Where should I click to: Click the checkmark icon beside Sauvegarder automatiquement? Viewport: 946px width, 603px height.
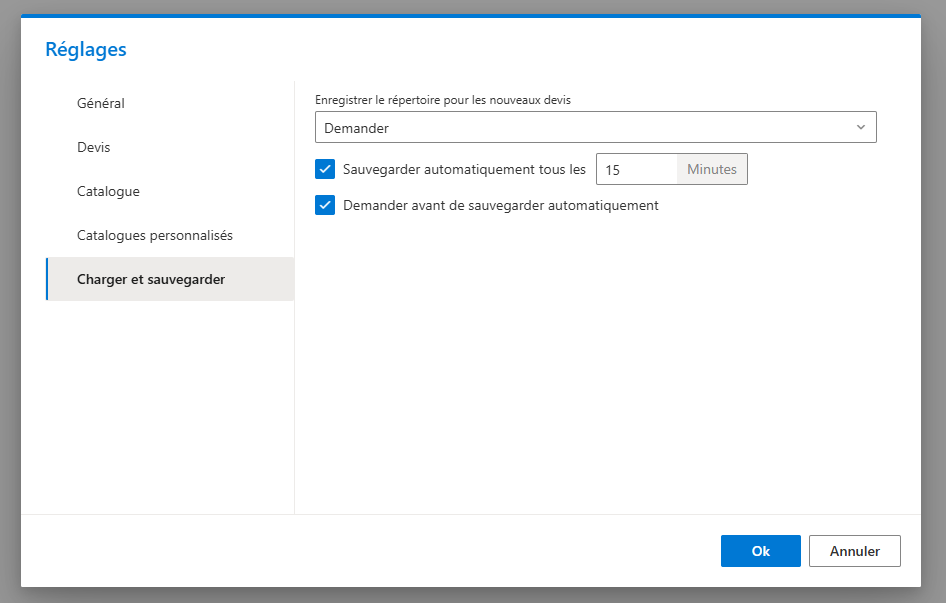(x=325, y=169)
